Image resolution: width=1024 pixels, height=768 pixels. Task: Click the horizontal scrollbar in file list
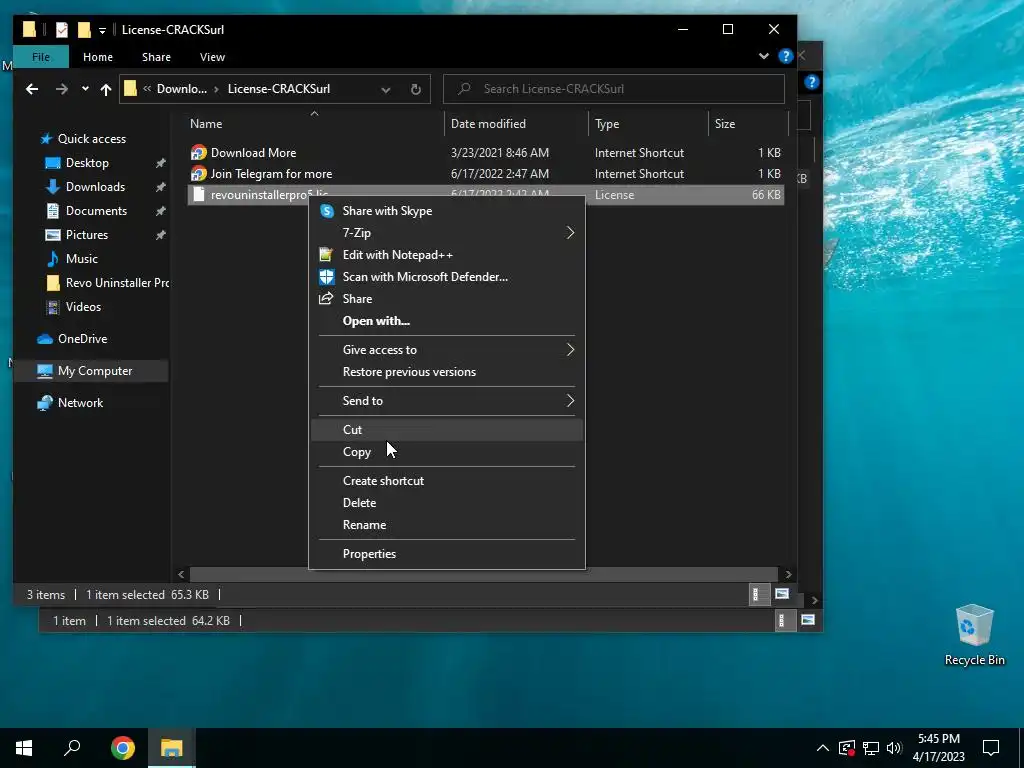click(x=483, y=574)
